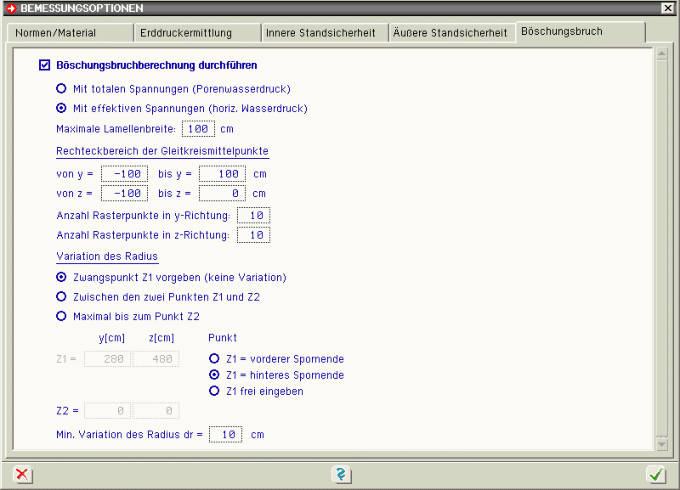This screenshot has height=490, width=680.
Task: Select Z1 frei eingeben option
Action: [x=214, y=391]
